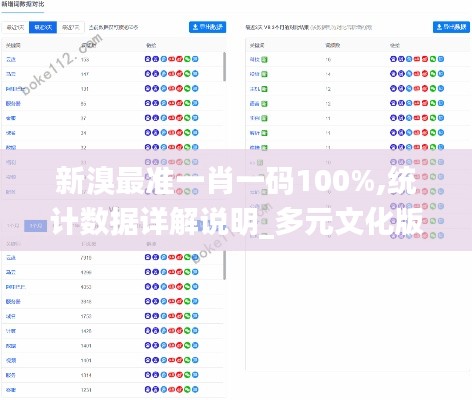
Task: Select the third time-range tab
Action: pos(71,27)
